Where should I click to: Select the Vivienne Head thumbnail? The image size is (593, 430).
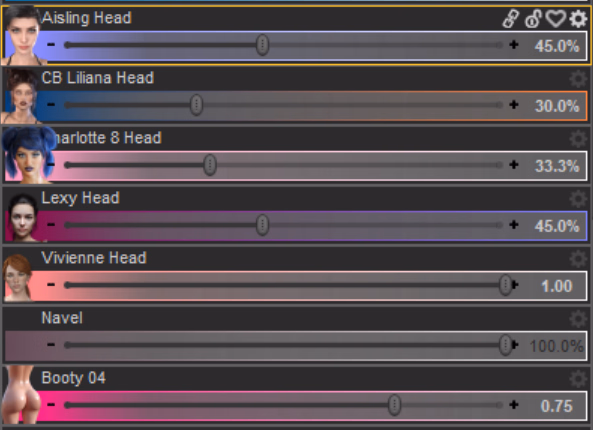[19, 278]
